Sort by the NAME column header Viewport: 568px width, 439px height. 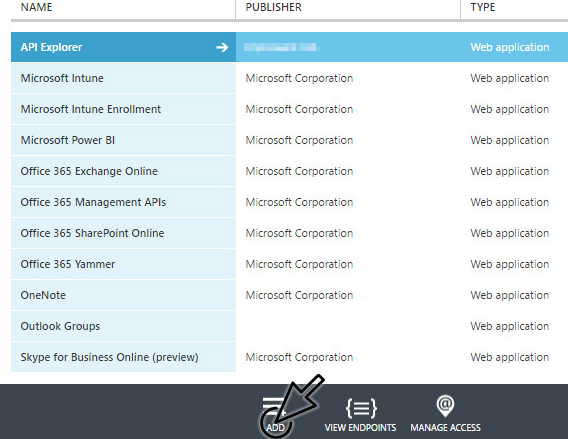pos(36,7)
